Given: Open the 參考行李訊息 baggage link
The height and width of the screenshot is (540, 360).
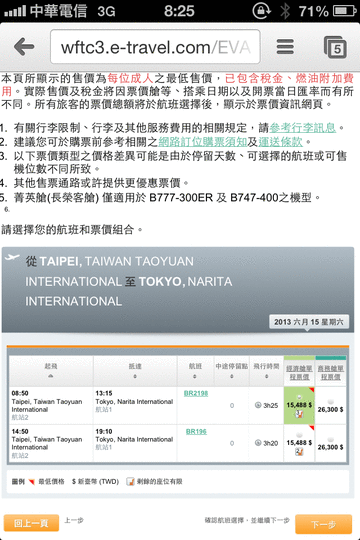Looking at the screenshot, I should click(302, 128).
